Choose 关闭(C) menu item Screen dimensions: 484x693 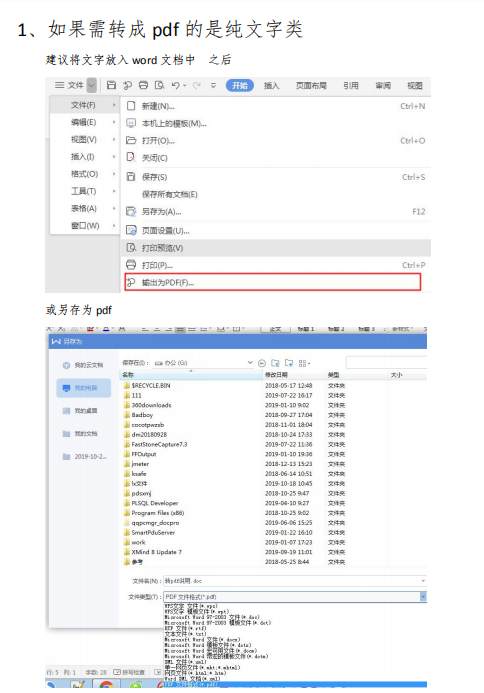(276, 158)
